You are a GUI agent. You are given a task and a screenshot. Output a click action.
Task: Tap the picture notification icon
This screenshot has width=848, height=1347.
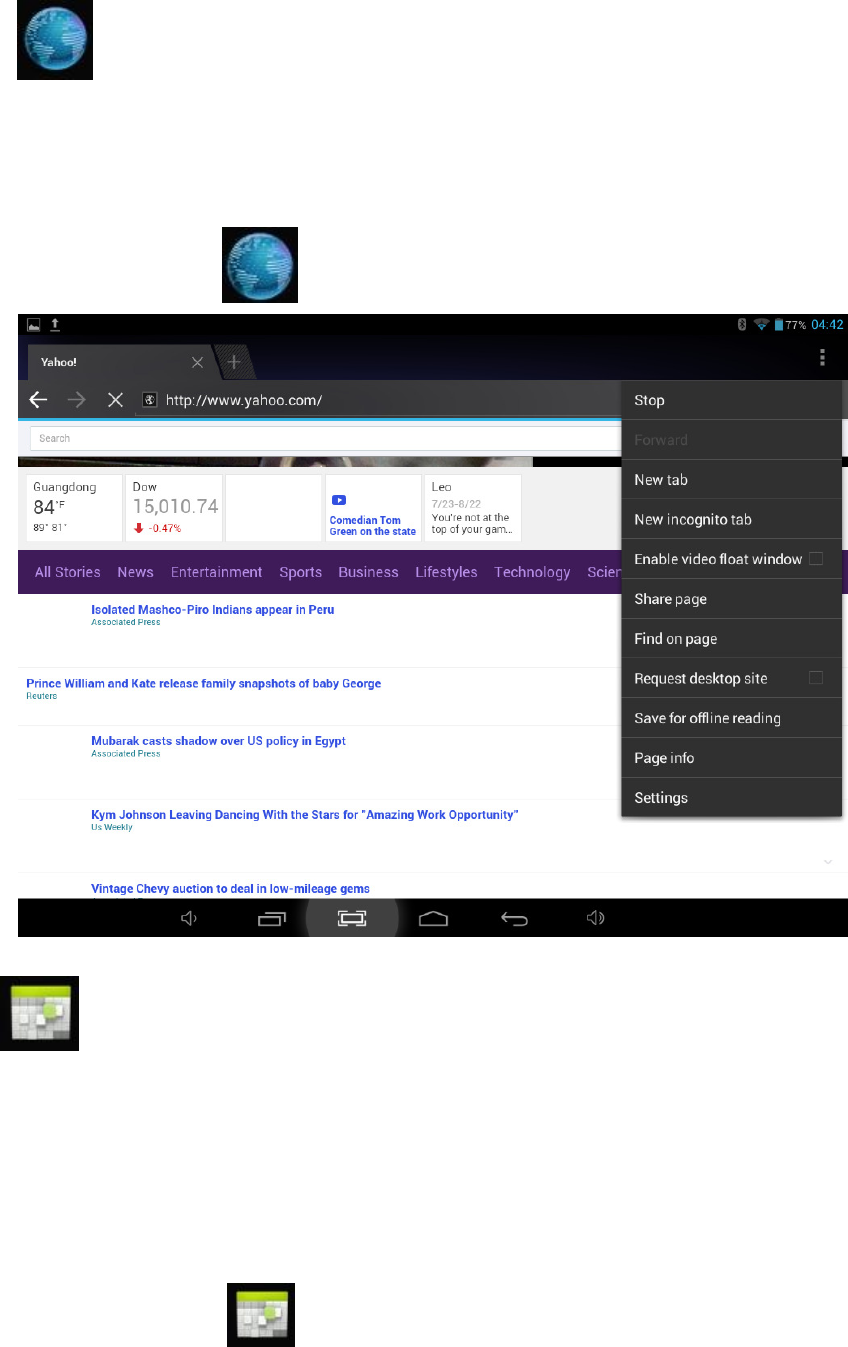[x=33, y=325]
